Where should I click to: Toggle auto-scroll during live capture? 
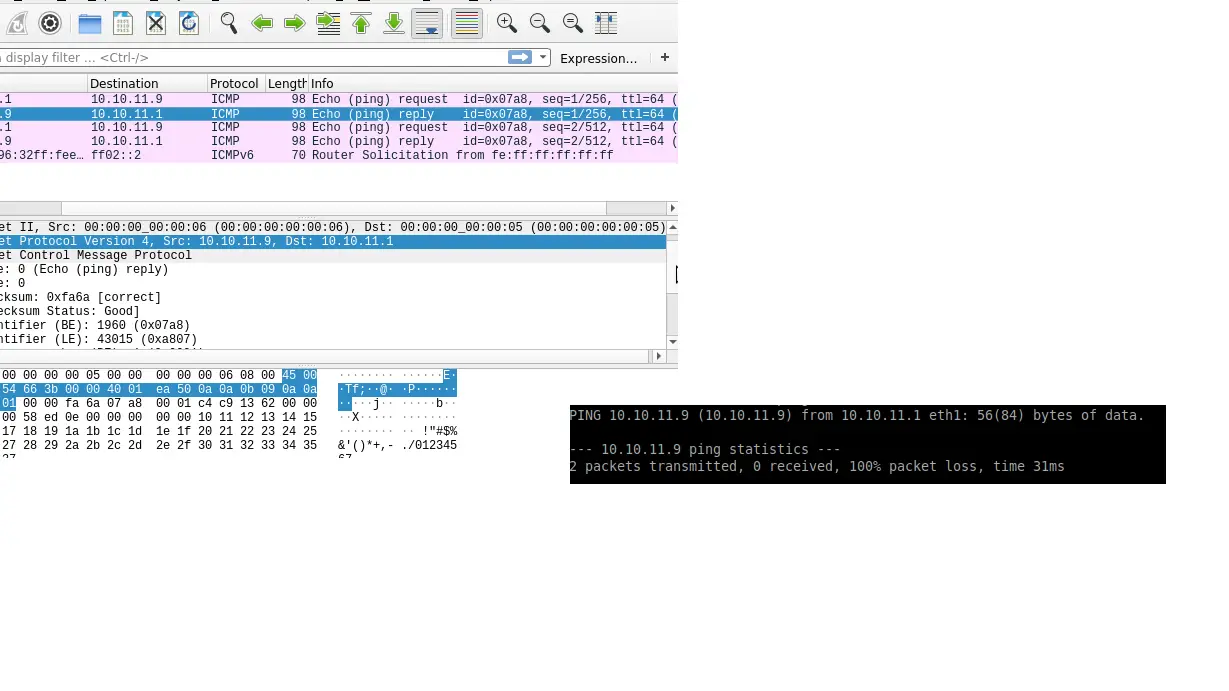click(x=427, y=23)
